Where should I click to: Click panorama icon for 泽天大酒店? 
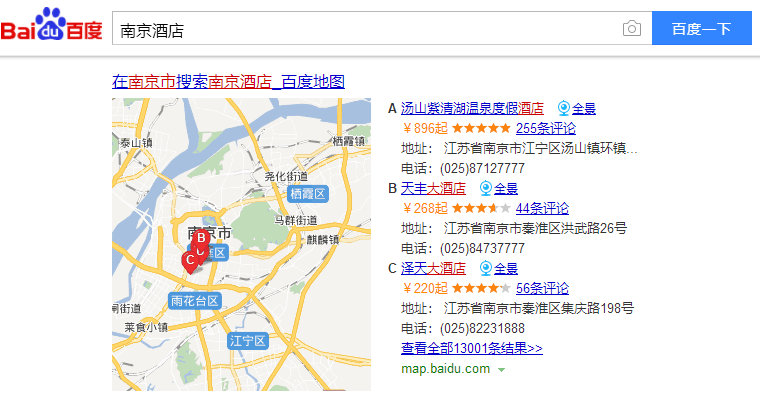(485, 268)
